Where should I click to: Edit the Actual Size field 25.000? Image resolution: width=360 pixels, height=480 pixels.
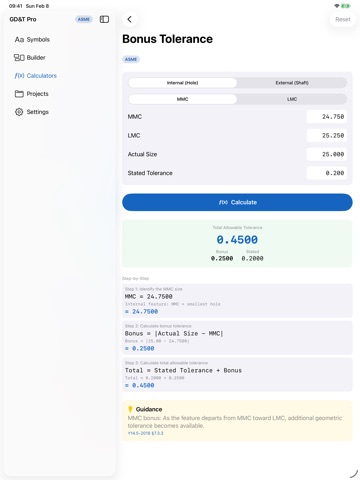(327, 154)
